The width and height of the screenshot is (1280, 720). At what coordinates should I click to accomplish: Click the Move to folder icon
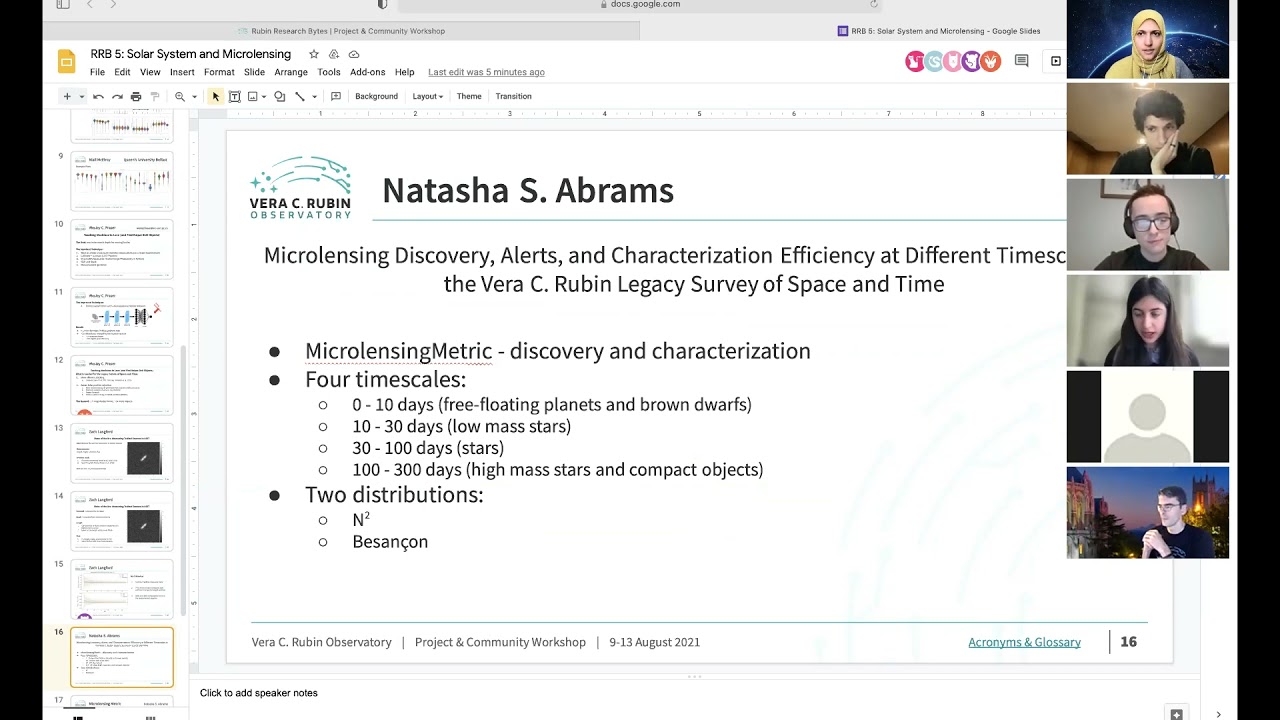coord(334,54)
